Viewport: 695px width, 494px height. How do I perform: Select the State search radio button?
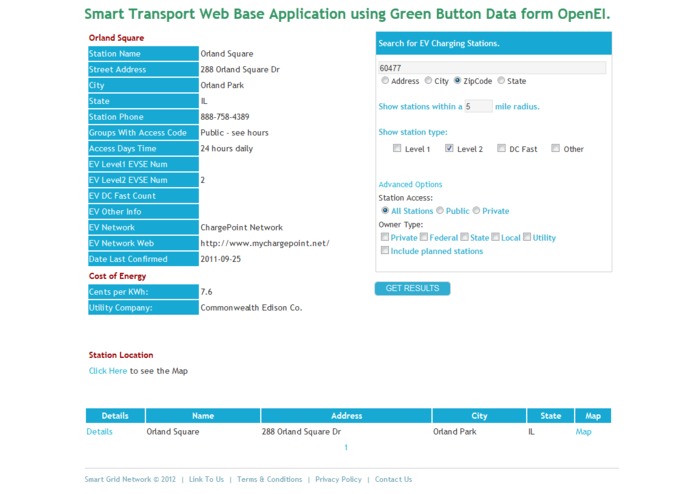tap(501, 81)
